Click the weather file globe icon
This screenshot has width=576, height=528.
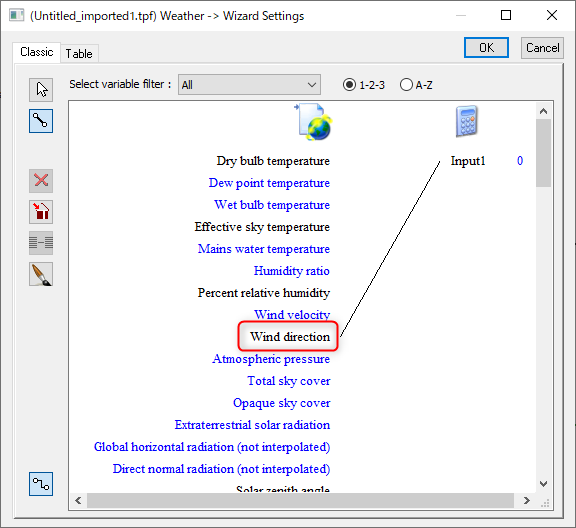(313, 122)
